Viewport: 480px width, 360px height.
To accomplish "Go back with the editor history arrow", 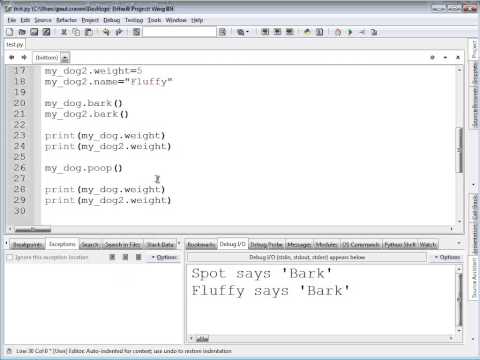I will pyautogui.click(x=12, y=57).
